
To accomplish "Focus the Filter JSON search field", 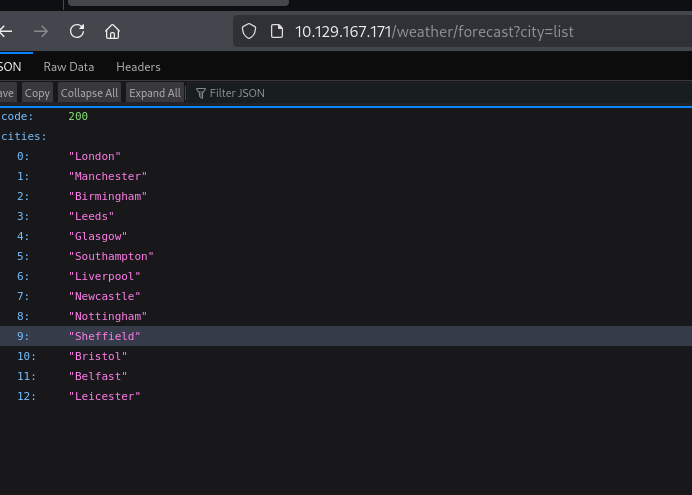I will click(441, 93).
